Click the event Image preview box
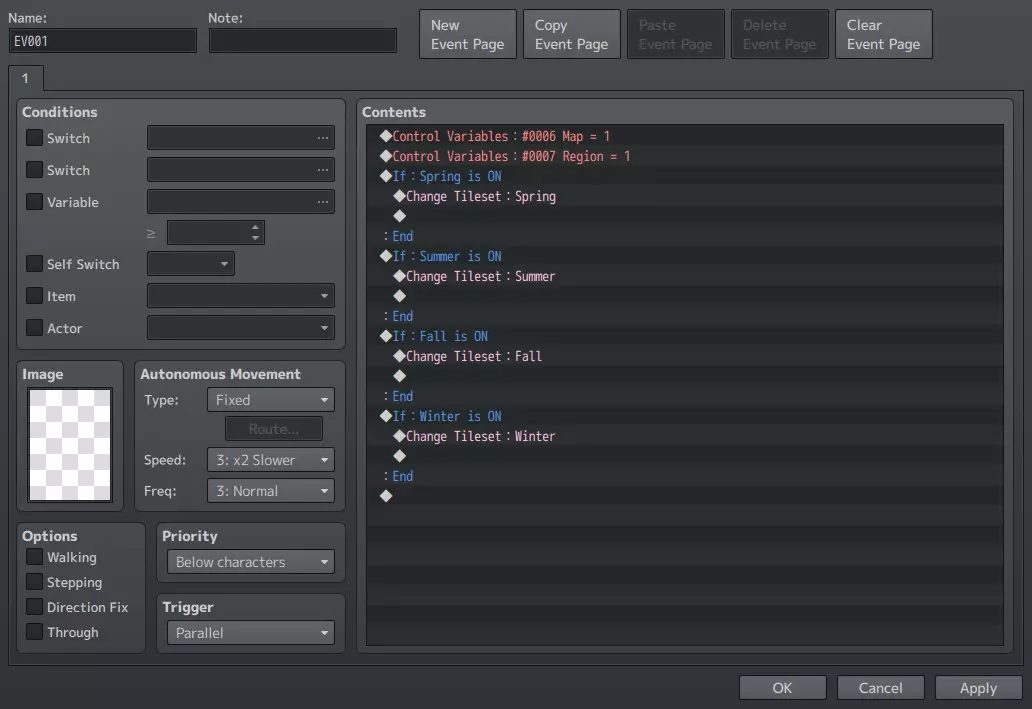 pos(70,445)
